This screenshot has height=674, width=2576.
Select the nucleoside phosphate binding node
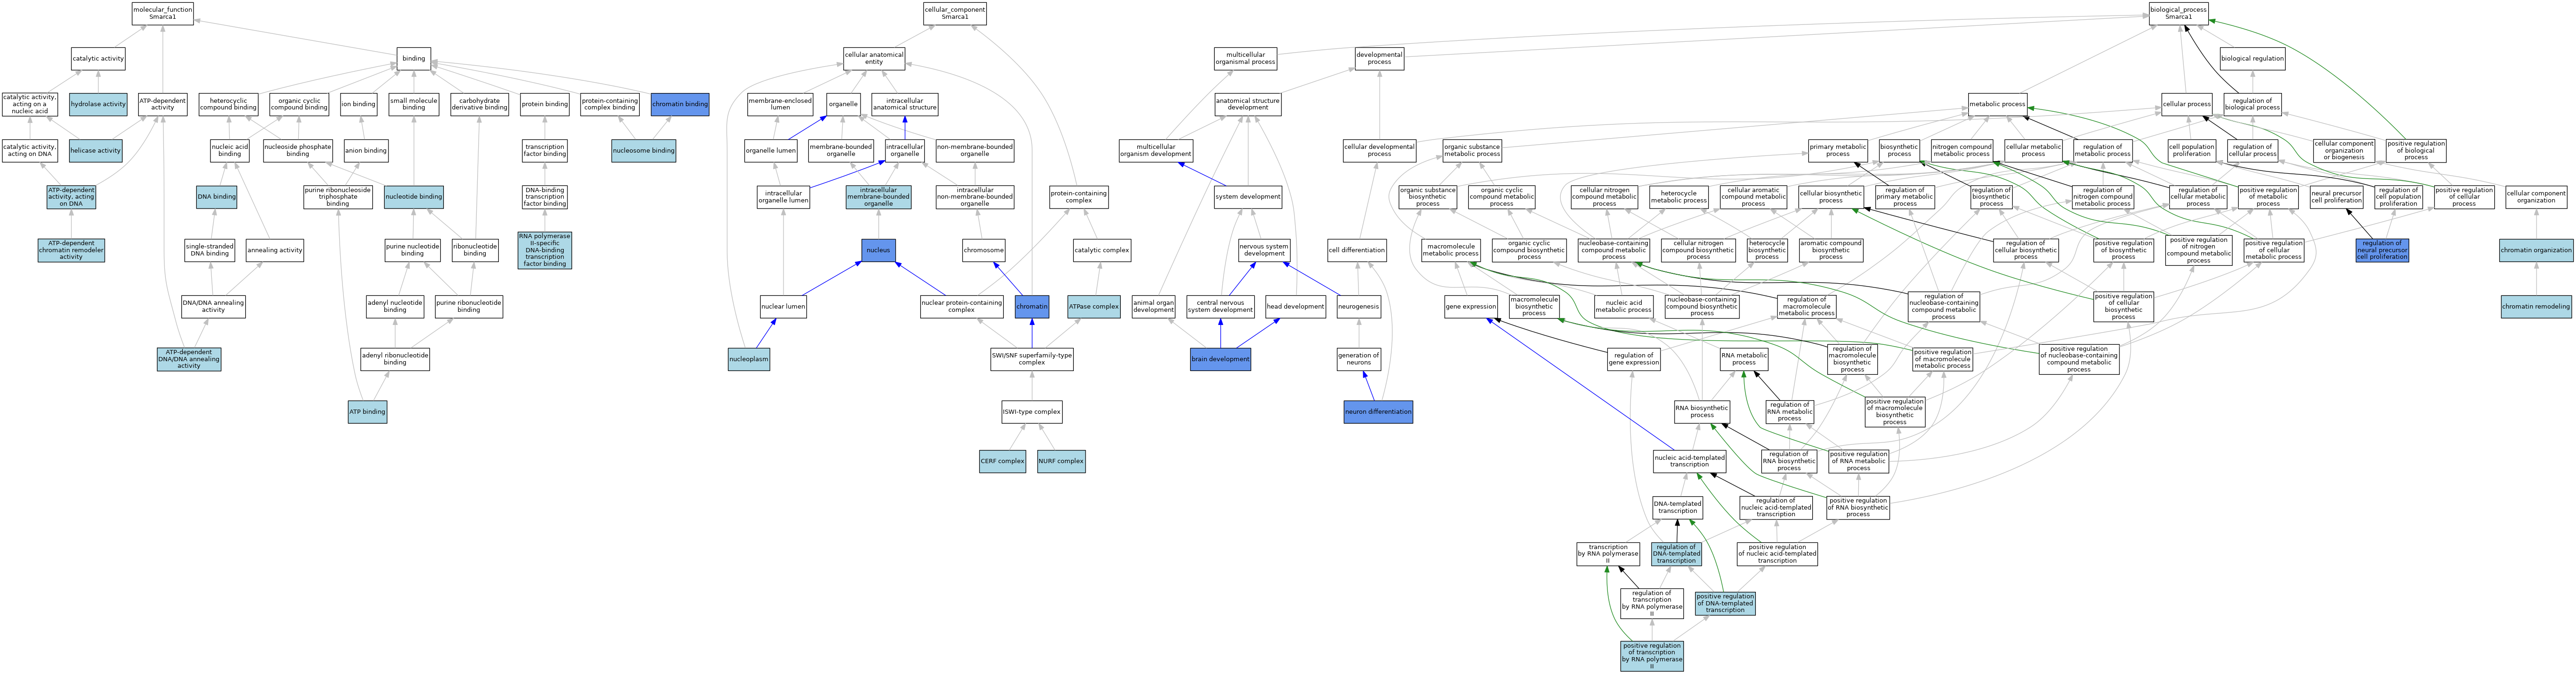point(298,151)
